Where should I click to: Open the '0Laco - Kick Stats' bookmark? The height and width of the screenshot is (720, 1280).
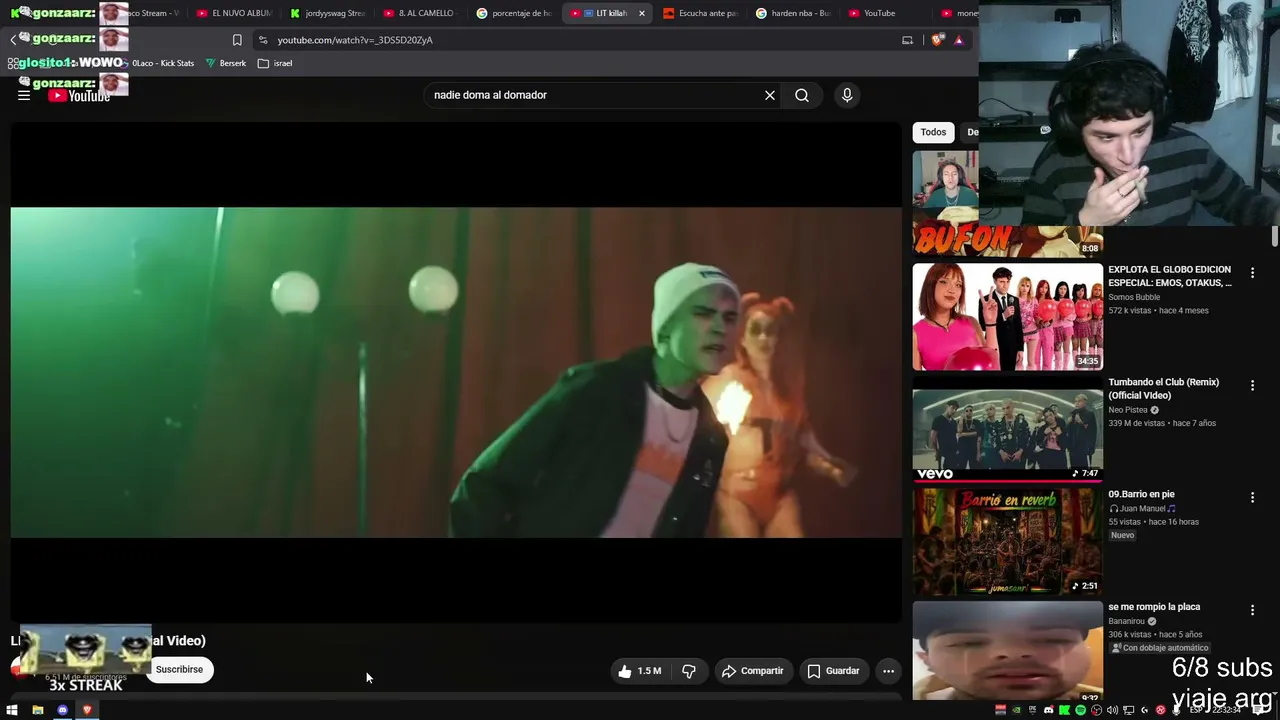(156, 63)
